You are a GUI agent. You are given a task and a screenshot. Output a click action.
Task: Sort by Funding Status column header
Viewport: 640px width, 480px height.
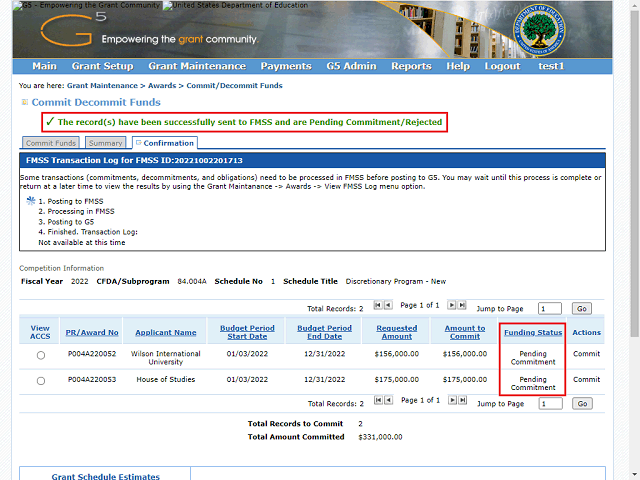point(533,332)
